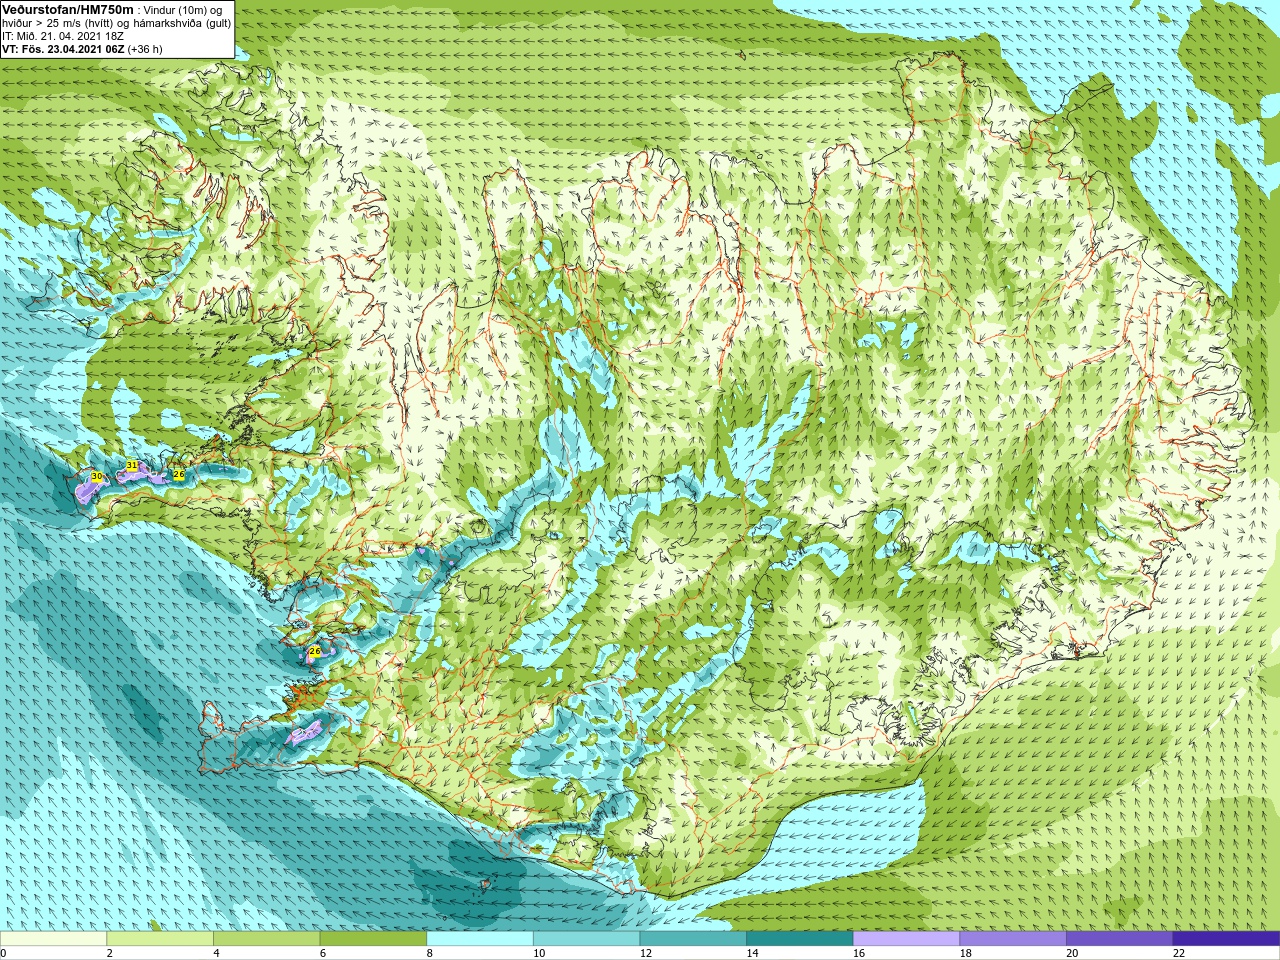
Task: Click the legend scale number 6
Action: (x=323, y=953)
